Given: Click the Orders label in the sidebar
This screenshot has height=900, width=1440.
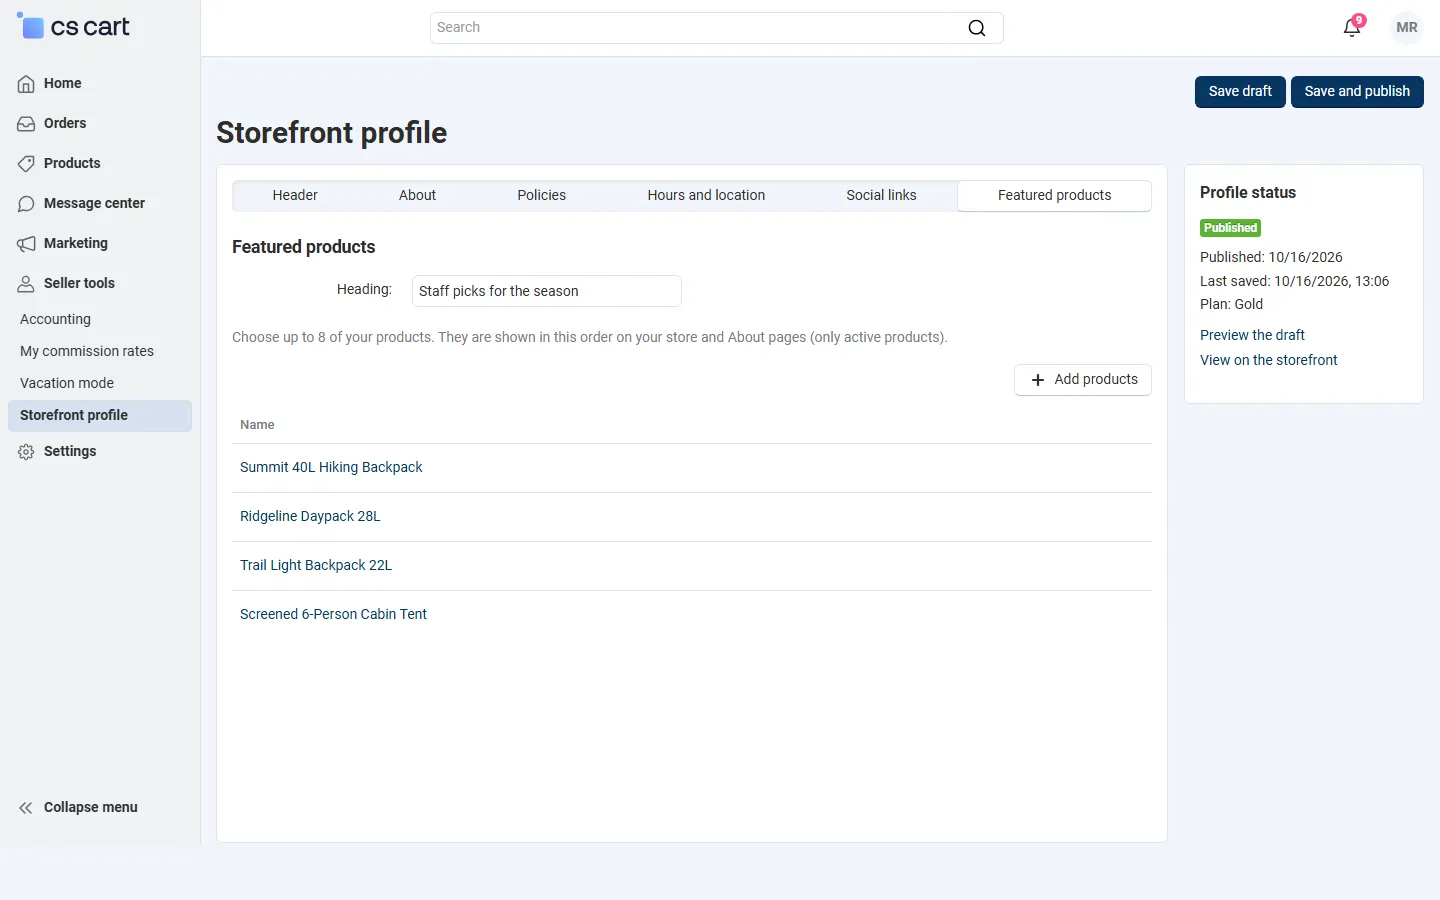Looking at the screenshot, I should tap(65, 123).
